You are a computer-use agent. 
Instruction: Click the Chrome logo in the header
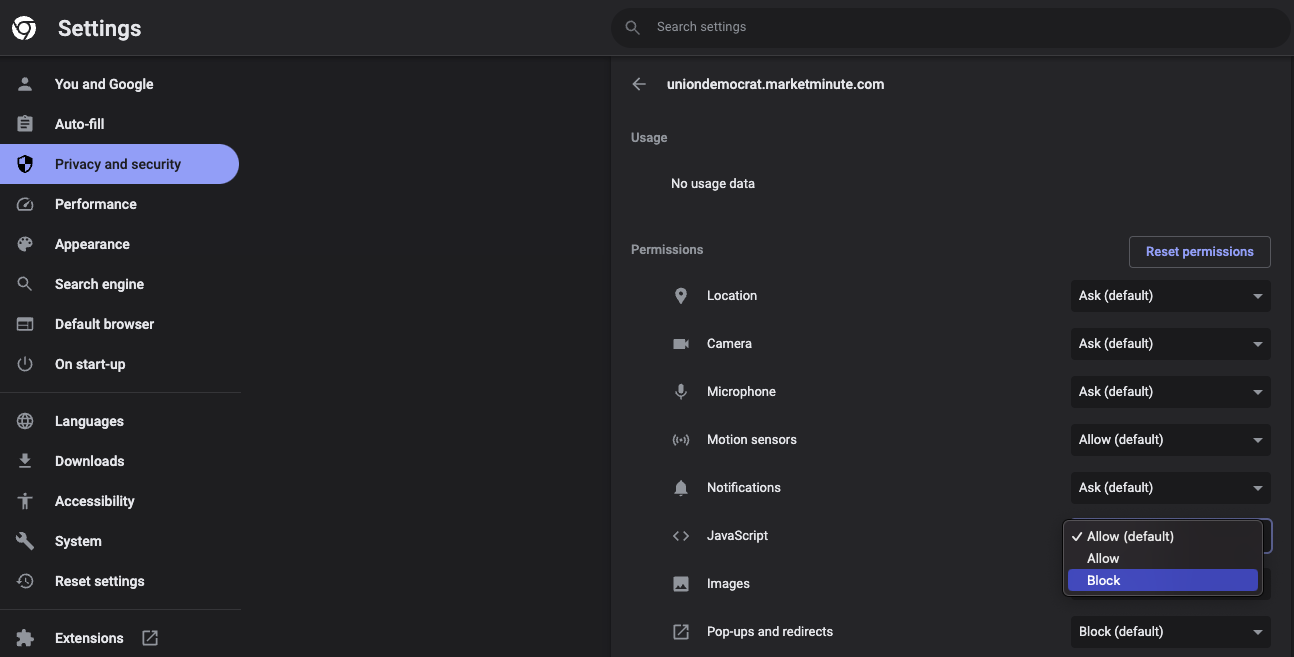pos(24,29)
